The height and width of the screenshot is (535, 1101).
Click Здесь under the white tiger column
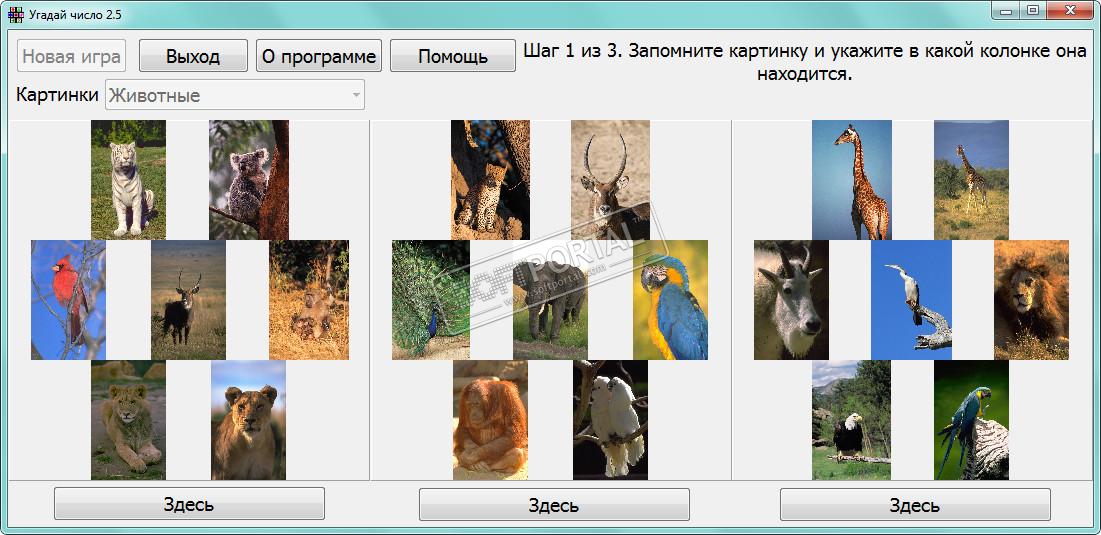(189, 504)
